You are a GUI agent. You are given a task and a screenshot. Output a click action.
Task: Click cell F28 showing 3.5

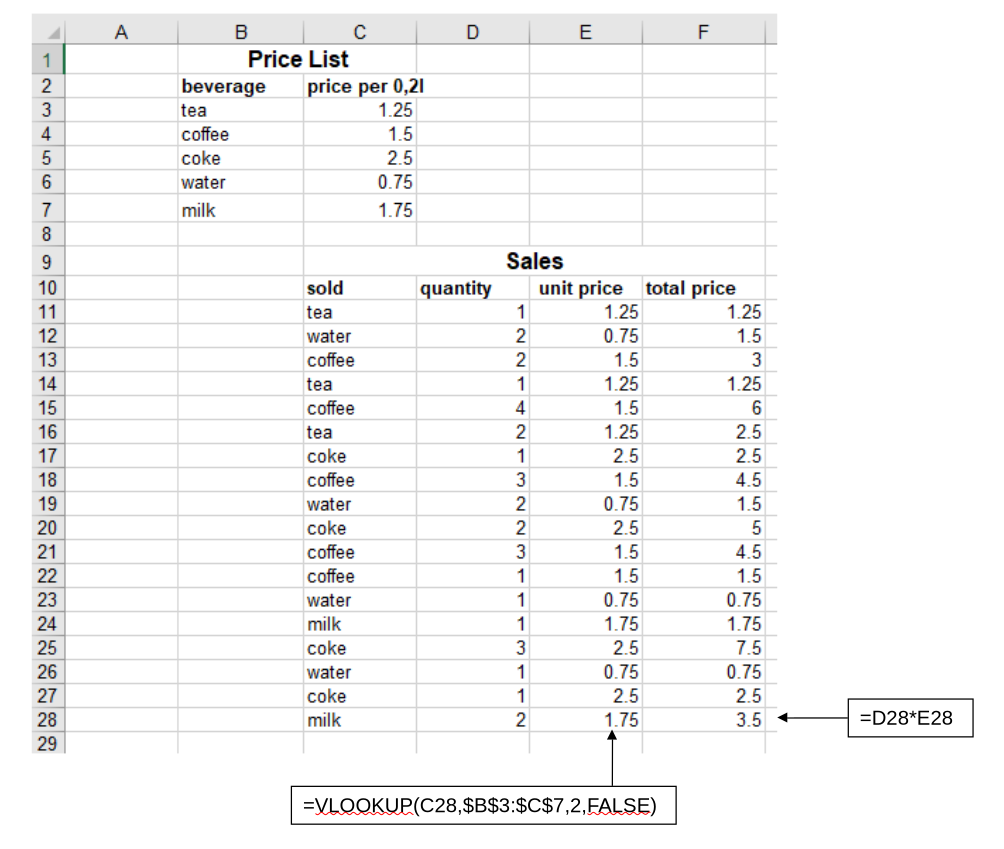coord(704,720)
